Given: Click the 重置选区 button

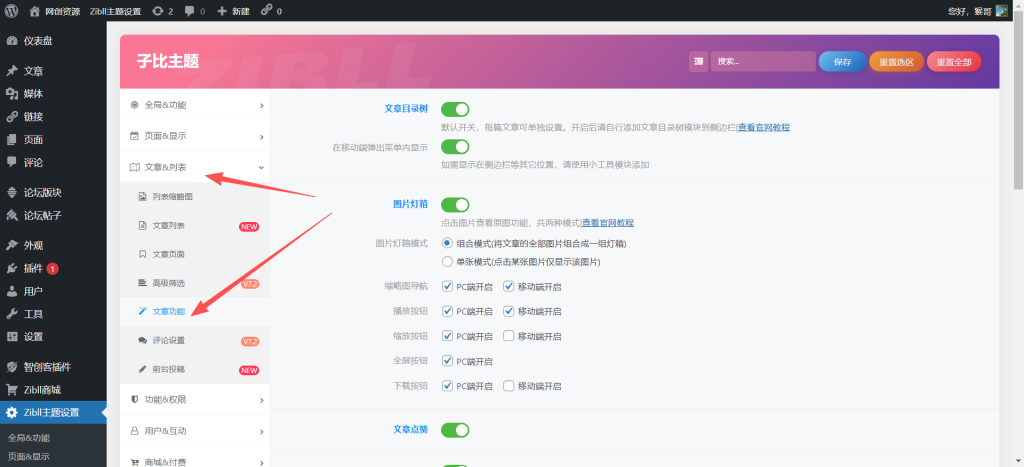Looking at the screenshot, I should tap(896, 61).
